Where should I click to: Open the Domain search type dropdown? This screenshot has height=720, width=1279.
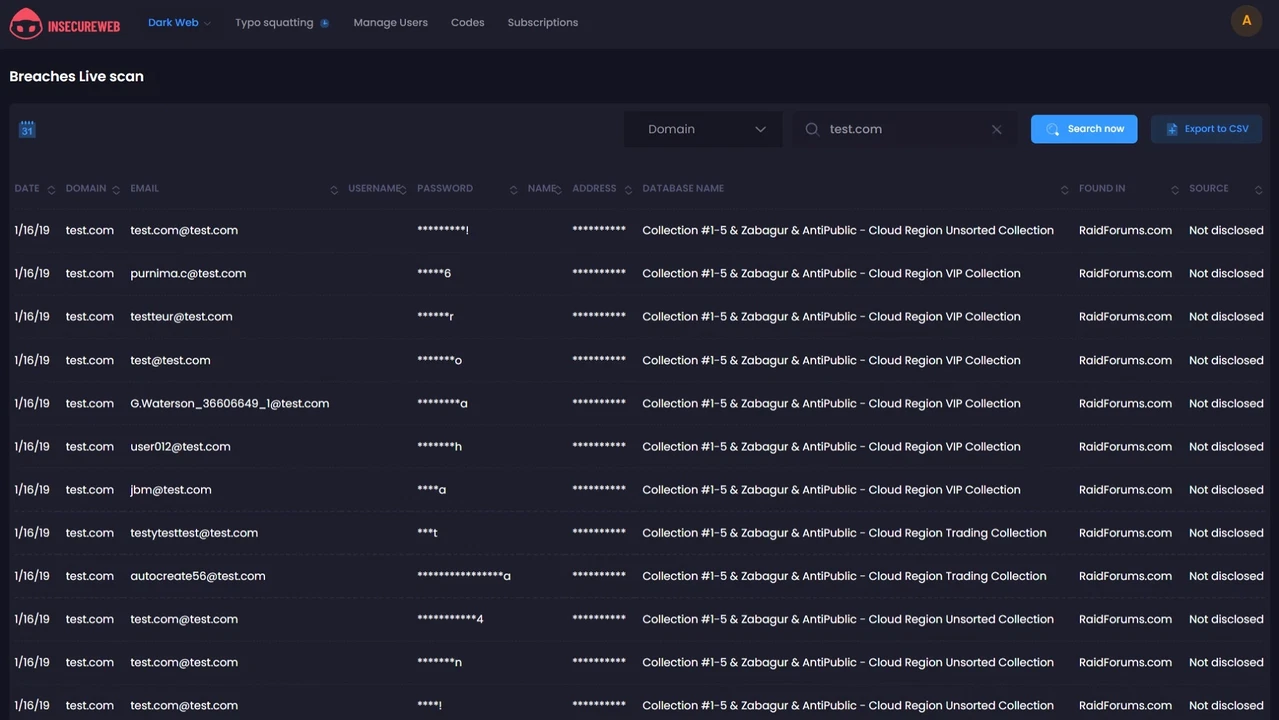pyautogui.click(x=704, y=129)
